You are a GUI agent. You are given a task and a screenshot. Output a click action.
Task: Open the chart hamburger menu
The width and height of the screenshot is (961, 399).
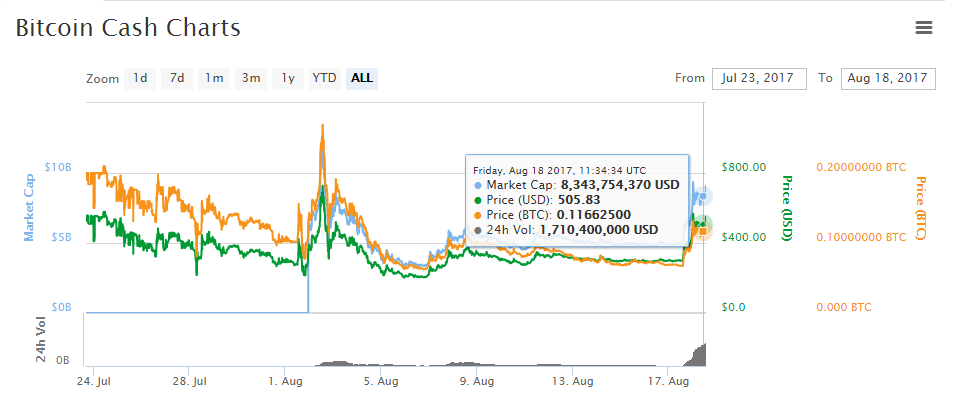pyautogui.click(x=924, y=28)
